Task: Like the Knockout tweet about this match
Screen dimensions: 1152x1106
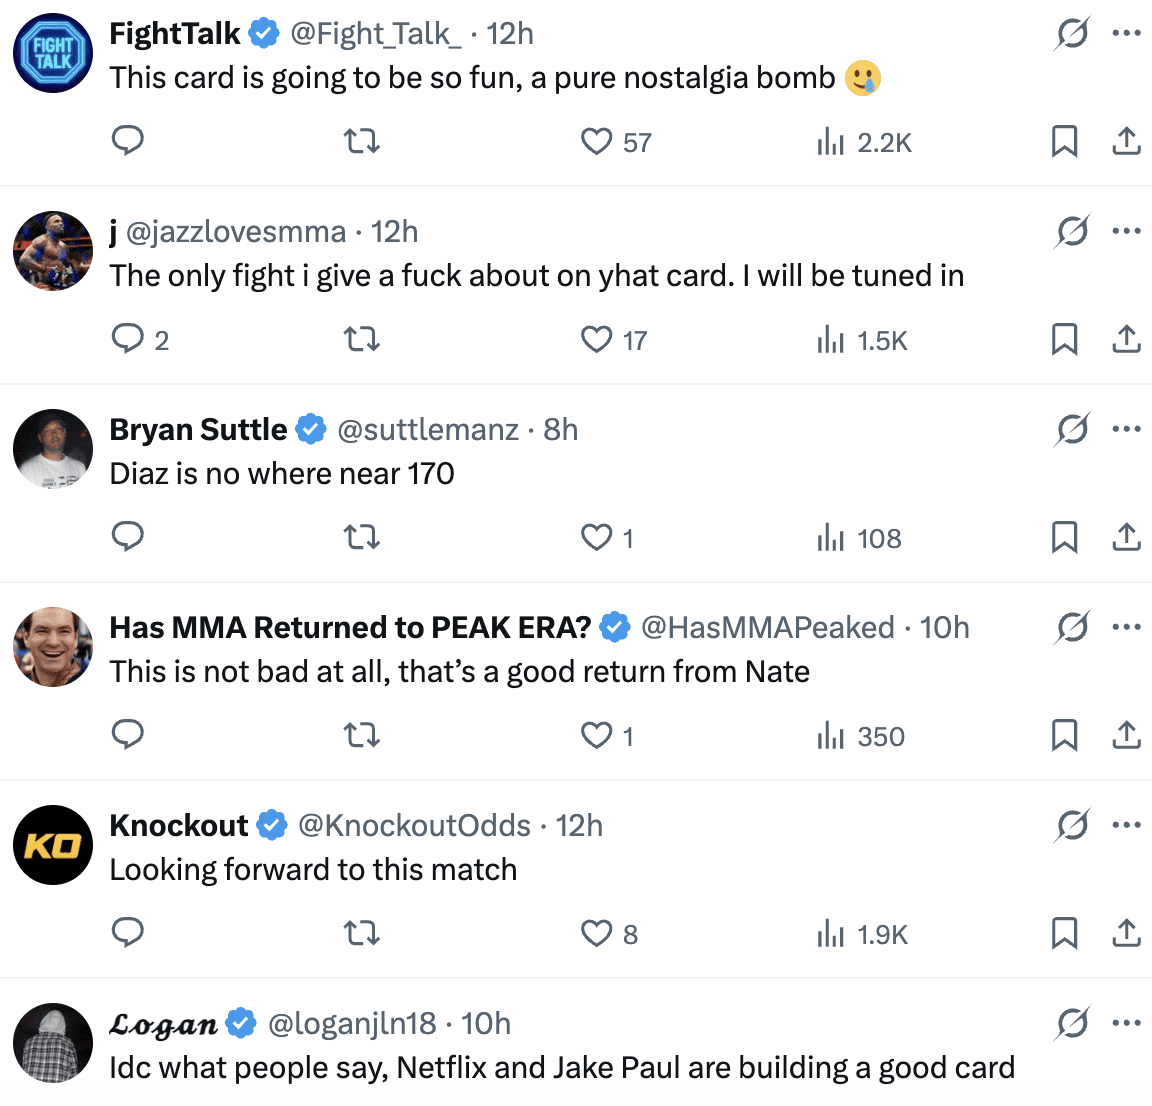Action: pyautogui.click(x=597, y=934)
